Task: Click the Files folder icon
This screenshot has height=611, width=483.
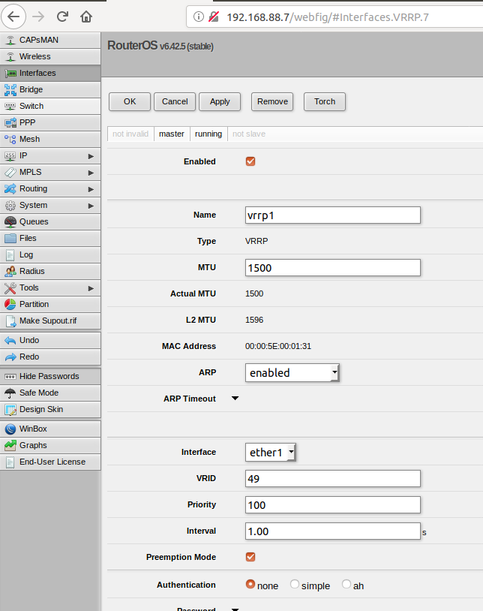Action: [11, 238]
